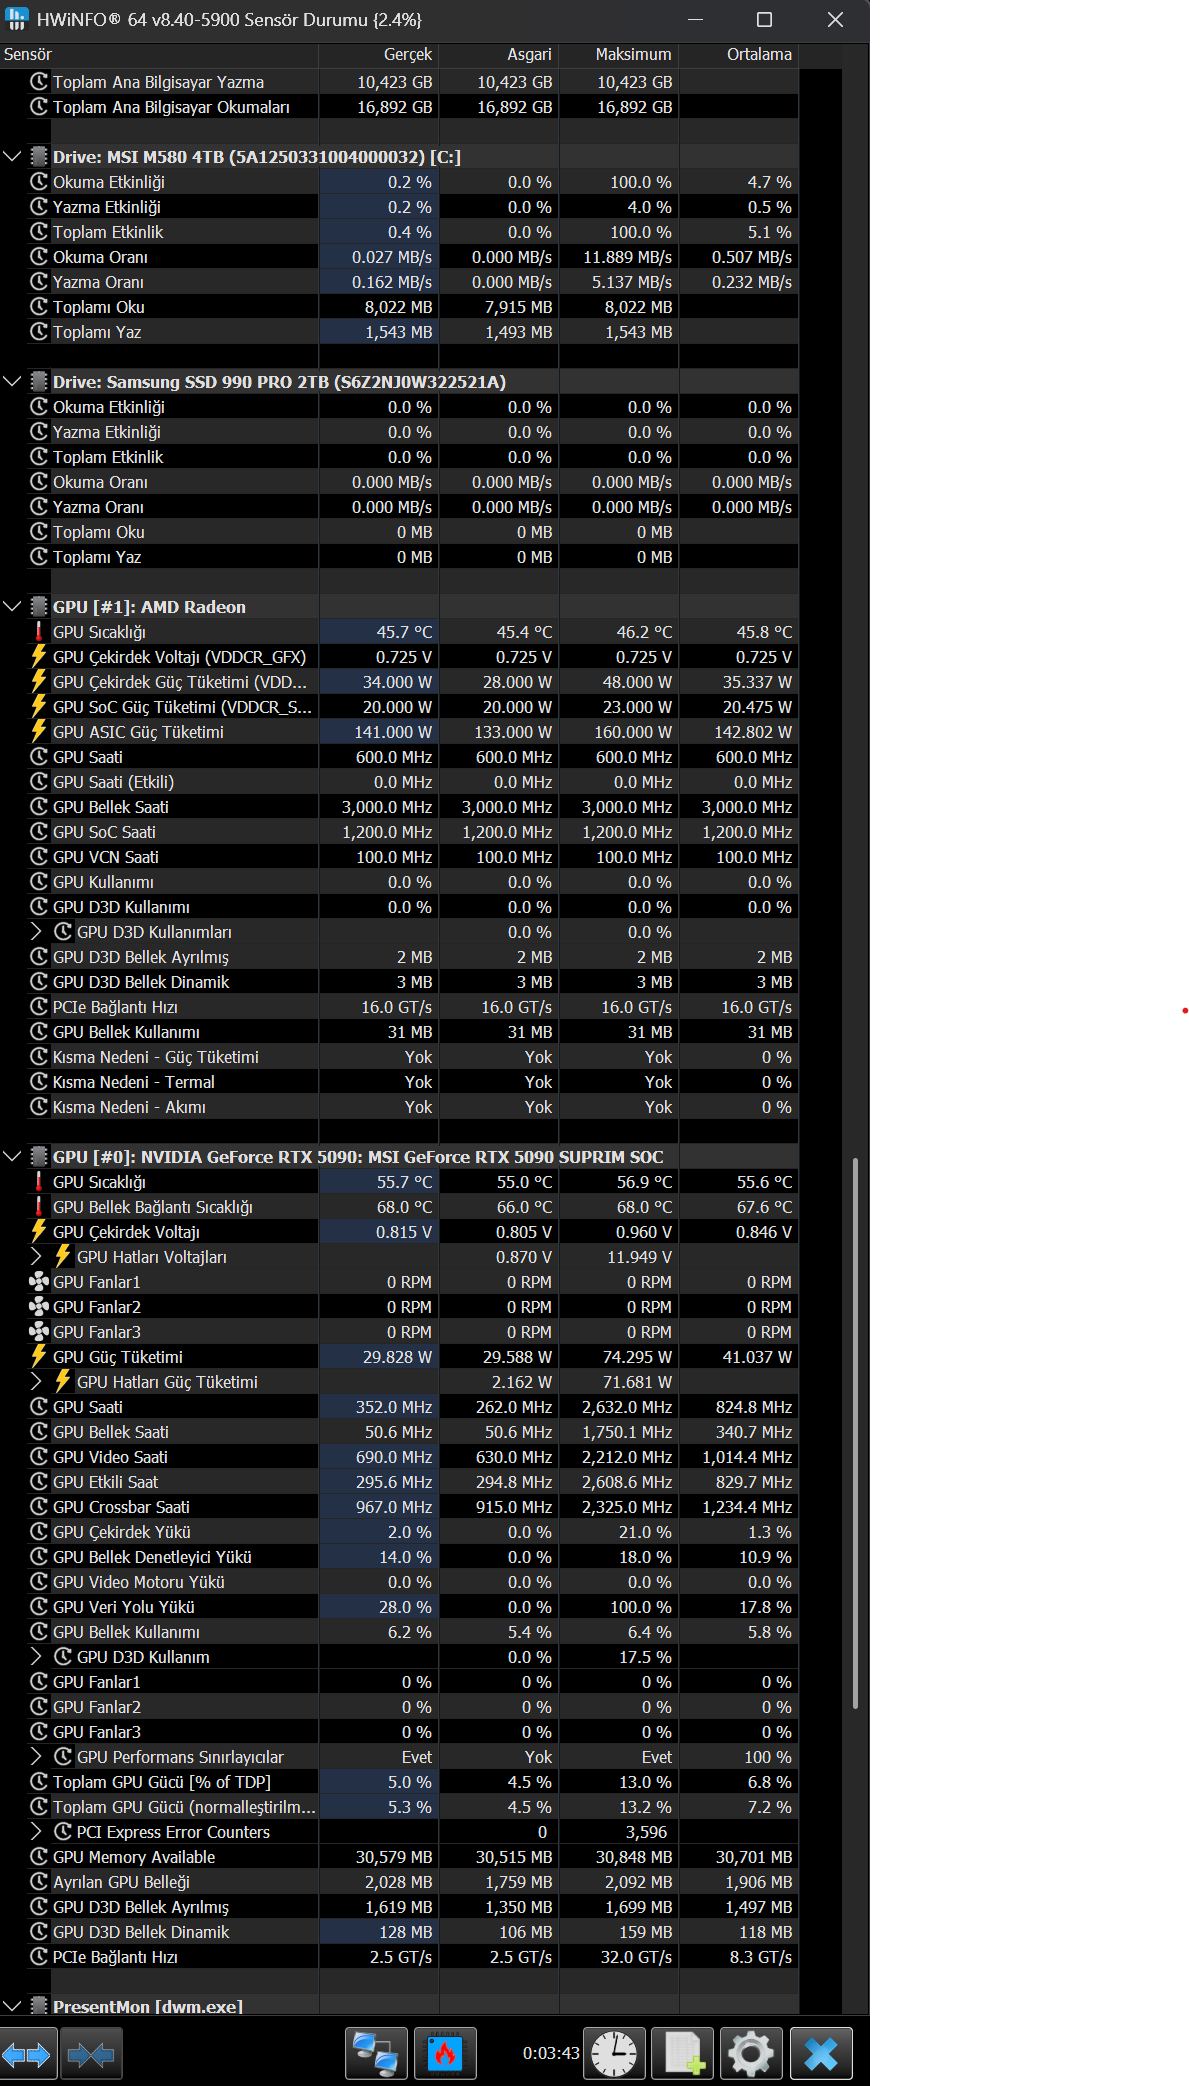The image size is (1189, 2086).
Task: Expand the GPU D3D Kullanım subgroup under NVIDIA
Action: click(37, 1657)
